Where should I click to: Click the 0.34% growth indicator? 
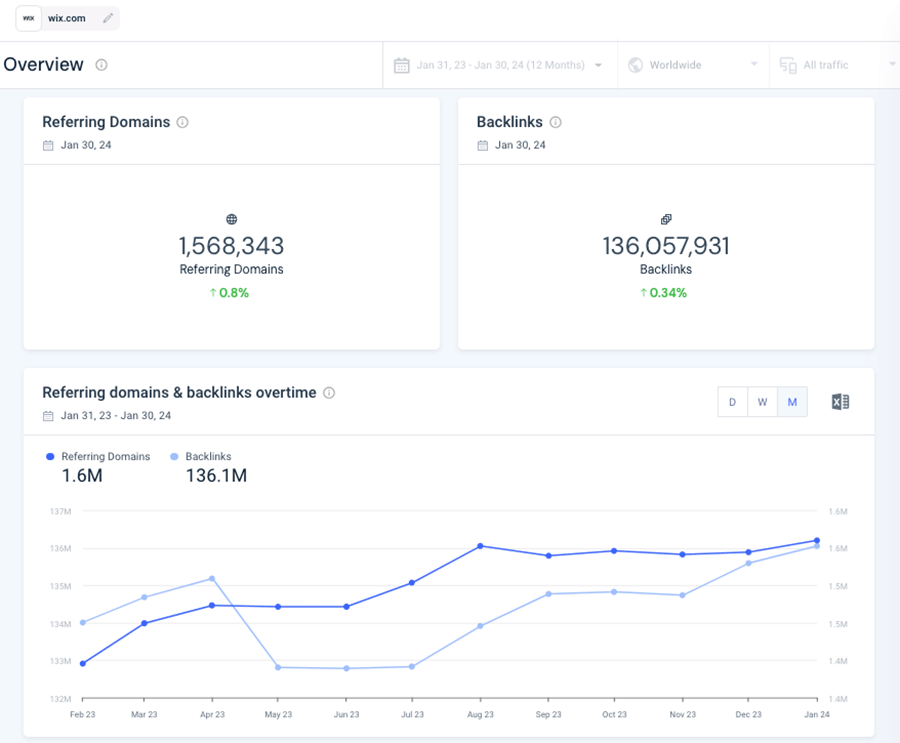(664, 293)
